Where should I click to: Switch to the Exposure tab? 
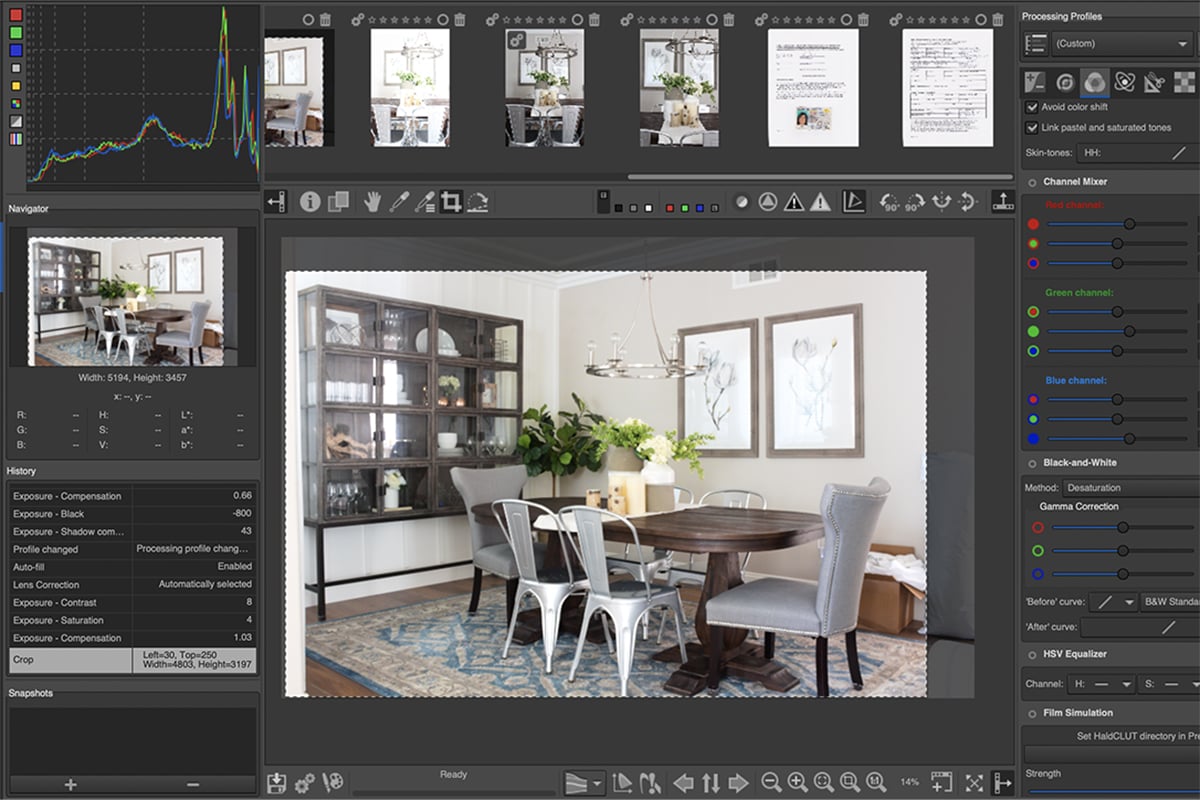1035,82
